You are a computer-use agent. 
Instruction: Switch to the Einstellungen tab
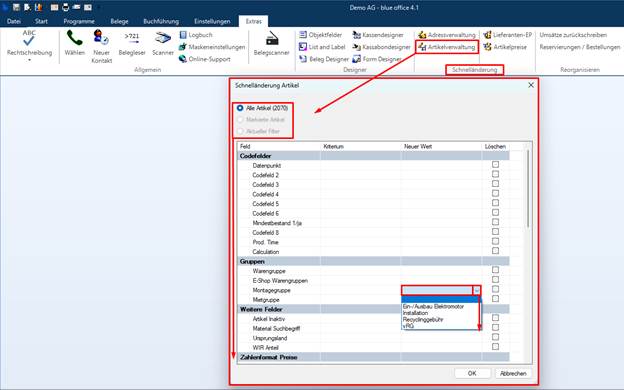click(x=212, y=21)
